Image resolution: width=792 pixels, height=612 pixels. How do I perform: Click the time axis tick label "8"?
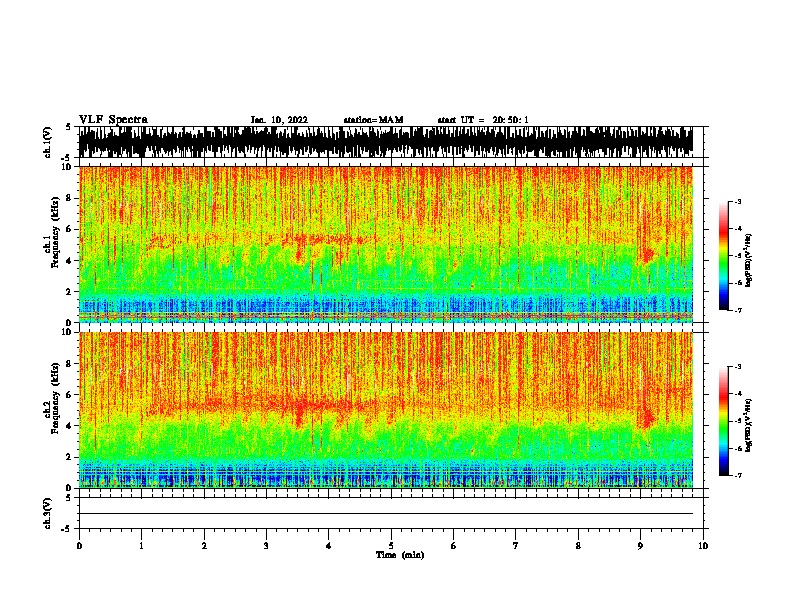[x=578, y=546]
